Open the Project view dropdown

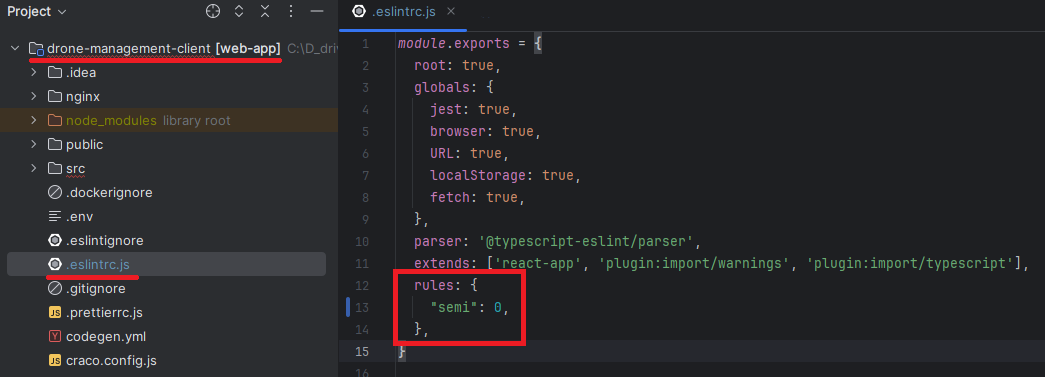click(37, 11)
